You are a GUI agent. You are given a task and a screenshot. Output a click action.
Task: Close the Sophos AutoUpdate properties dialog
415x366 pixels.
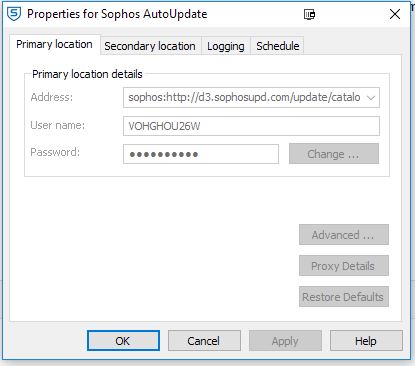(395, 14)
